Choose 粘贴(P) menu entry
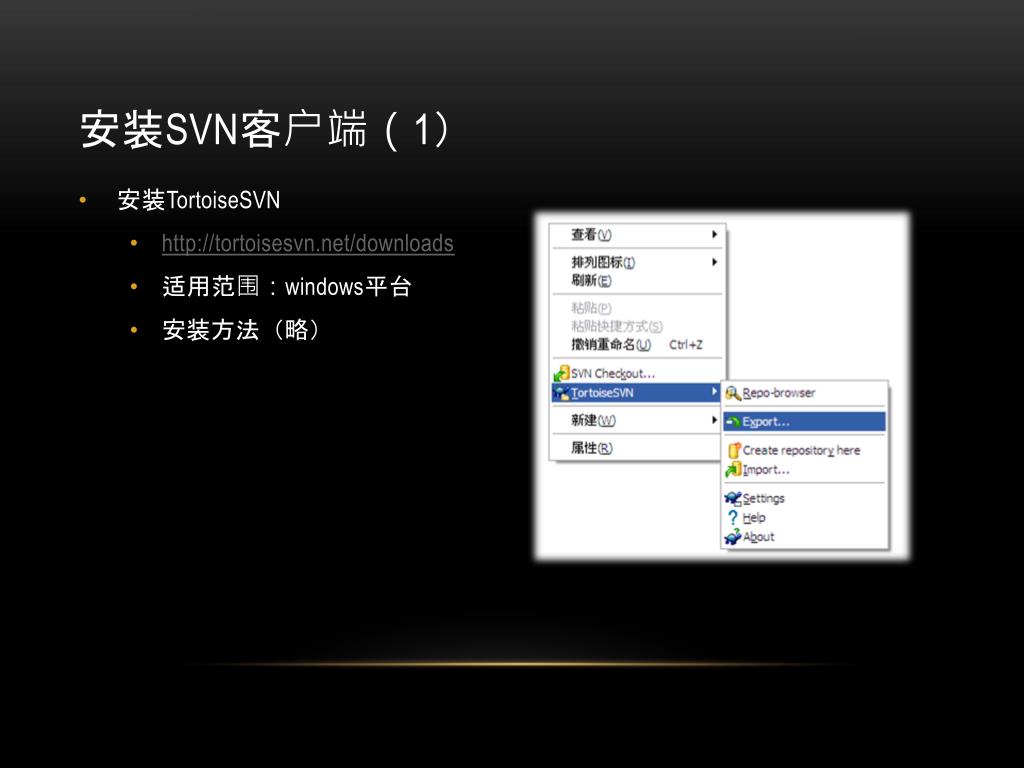The height and width of the screenshot is (768, 1024). pos(637,308)
